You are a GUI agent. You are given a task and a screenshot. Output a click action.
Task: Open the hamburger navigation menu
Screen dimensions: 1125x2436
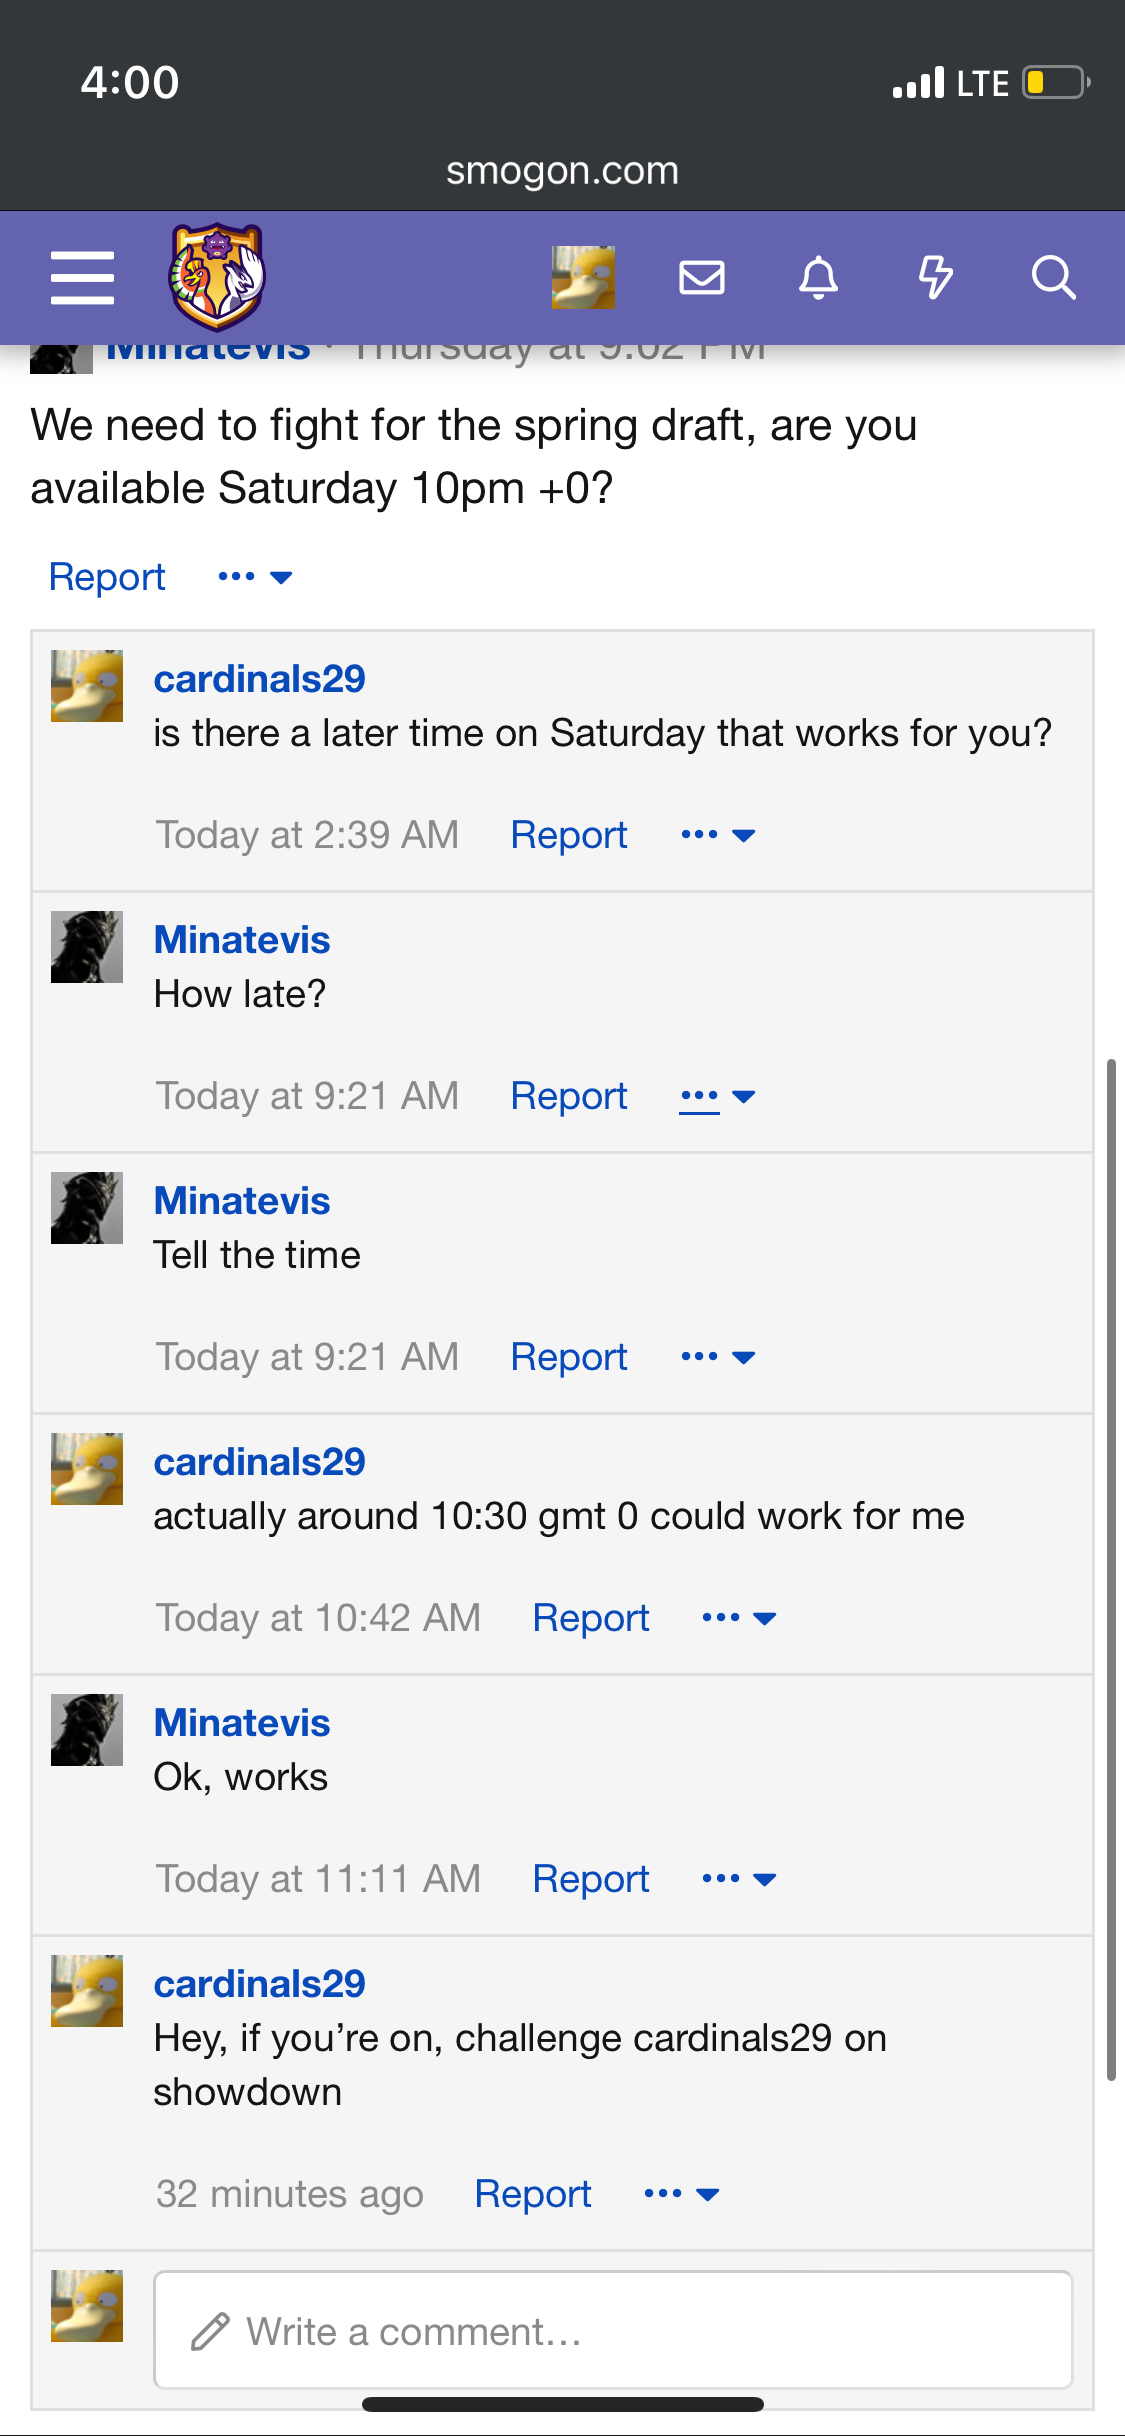coord(83,278)
